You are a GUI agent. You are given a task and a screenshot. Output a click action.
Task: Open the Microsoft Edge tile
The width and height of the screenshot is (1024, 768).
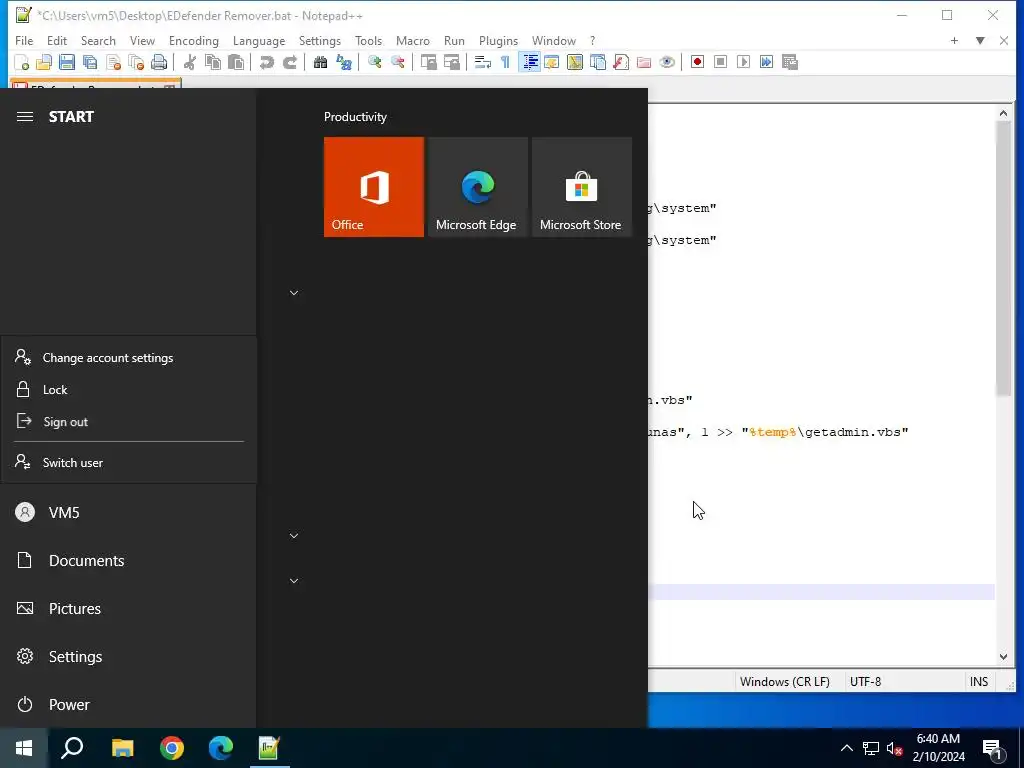(x=478, y=187)
